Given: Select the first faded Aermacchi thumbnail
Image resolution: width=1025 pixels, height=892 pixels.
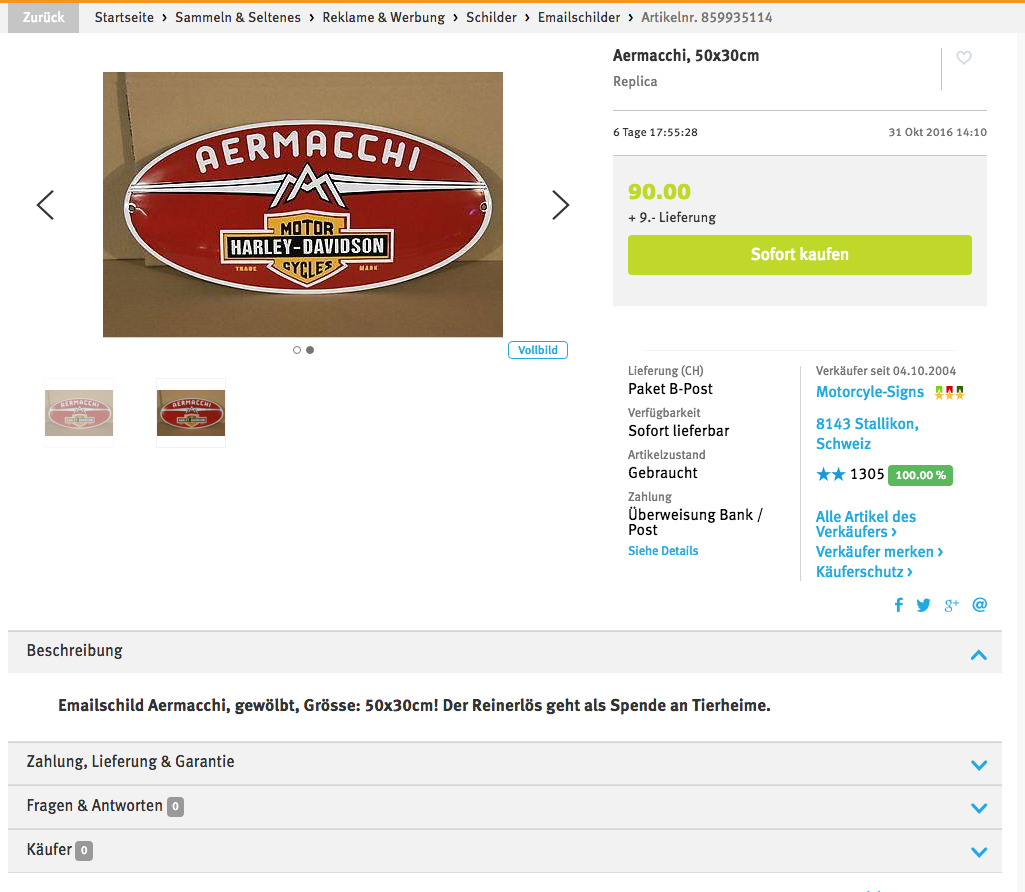Looking at the screenshot, I should [79, 413].
